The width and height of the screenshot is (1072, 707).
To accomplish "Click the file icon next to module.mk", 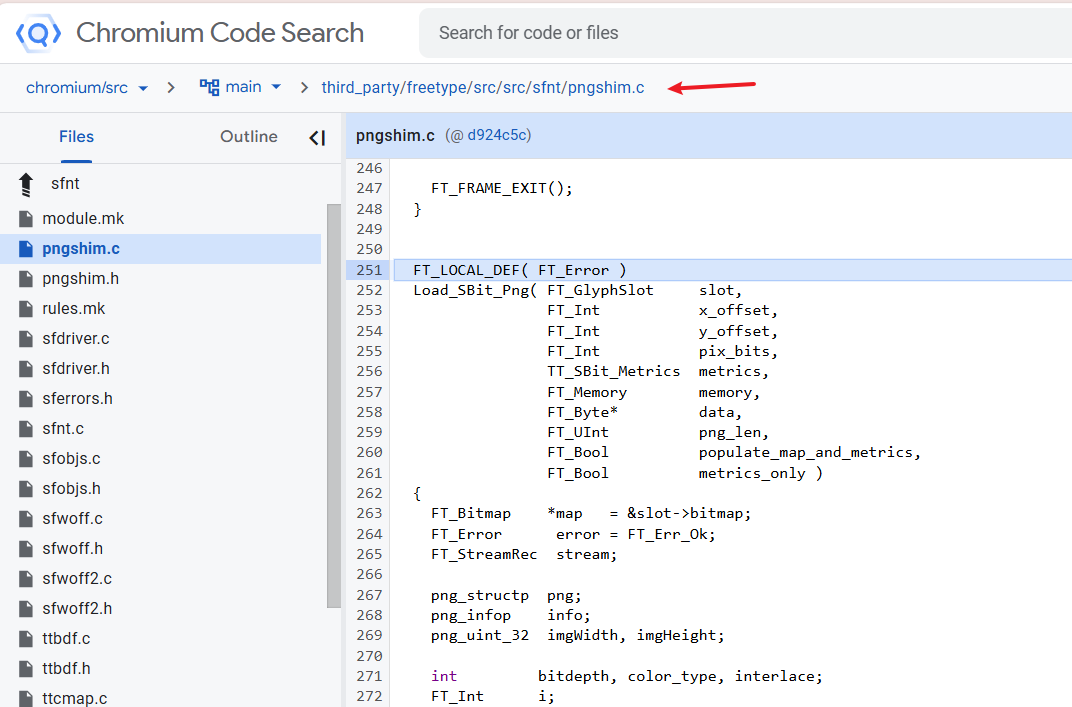I will (x=26, y=219).
